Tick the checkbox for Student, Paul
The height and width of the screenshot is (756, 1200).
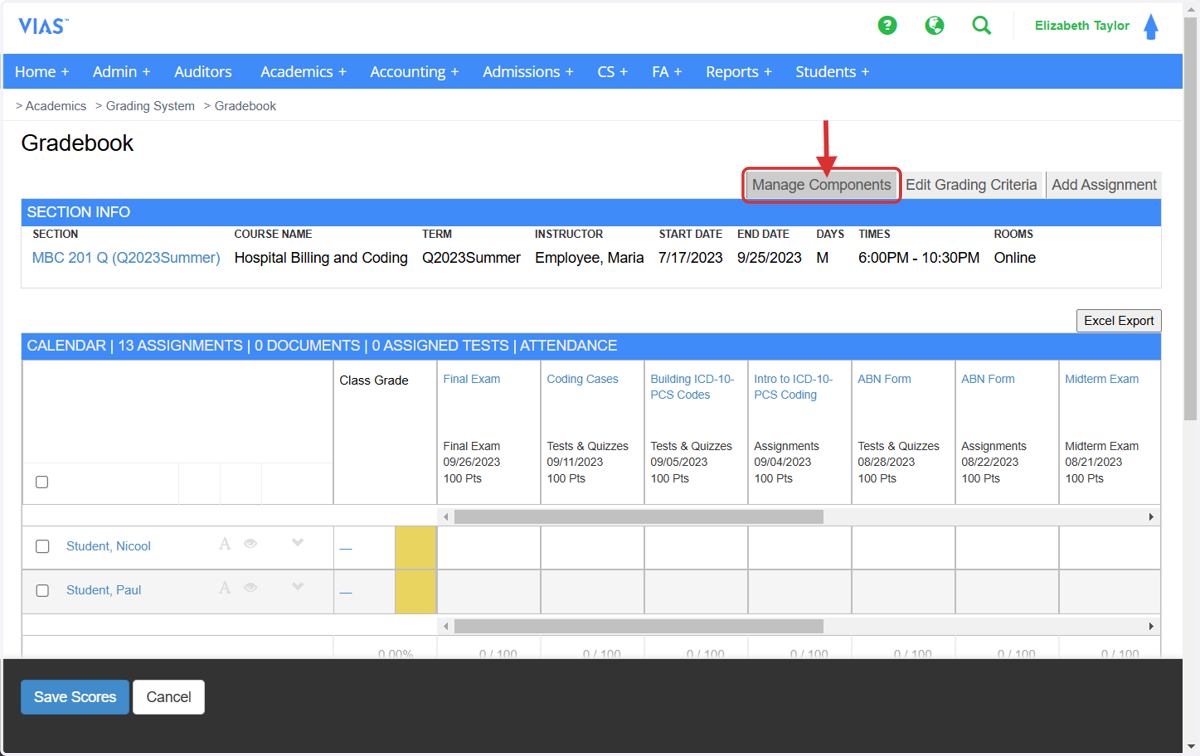[42, 590]
